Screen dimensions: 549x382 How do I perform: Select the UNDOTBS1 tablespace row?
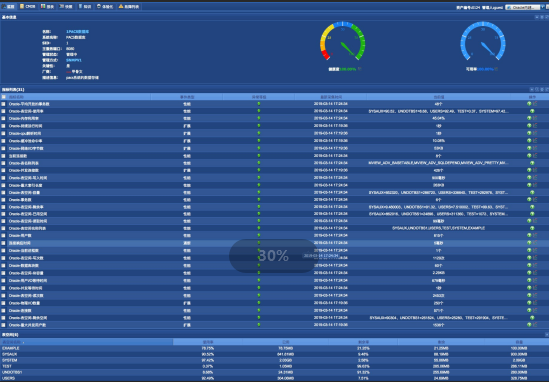(274, 372)
